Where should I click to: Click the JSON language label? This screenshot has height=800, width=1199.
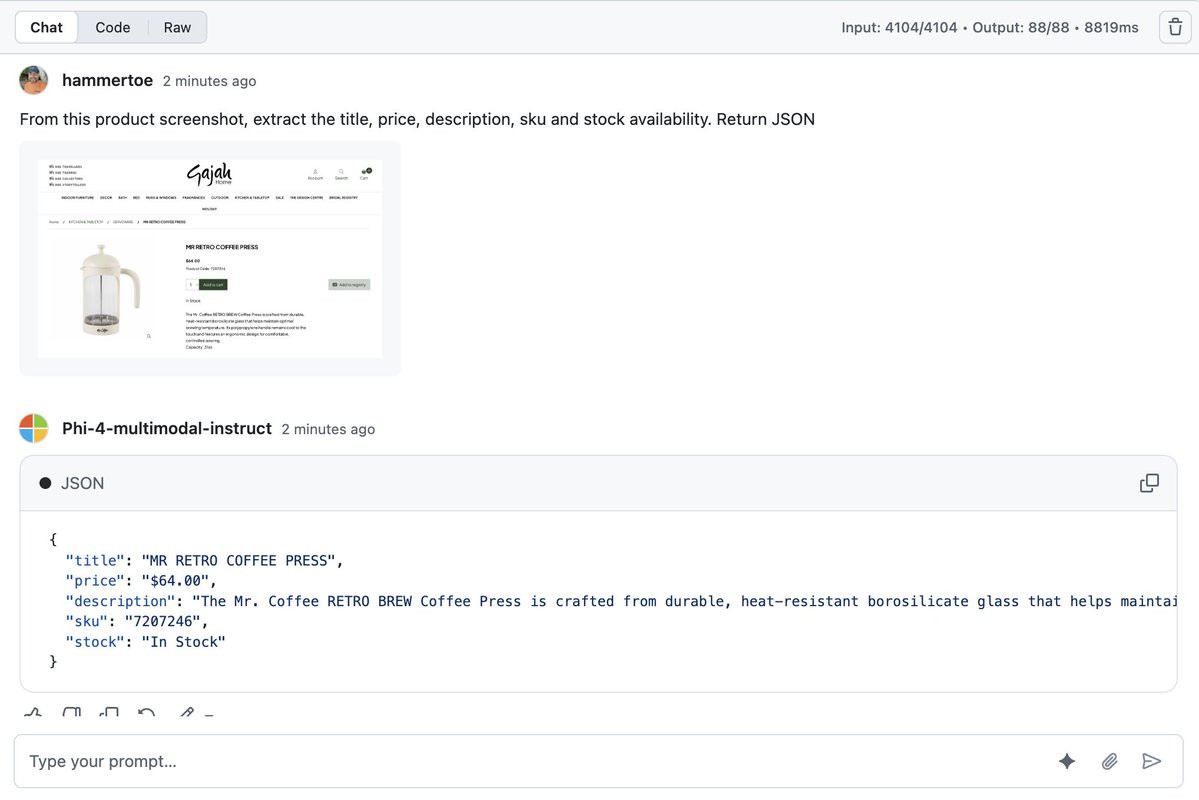(83, 483)
